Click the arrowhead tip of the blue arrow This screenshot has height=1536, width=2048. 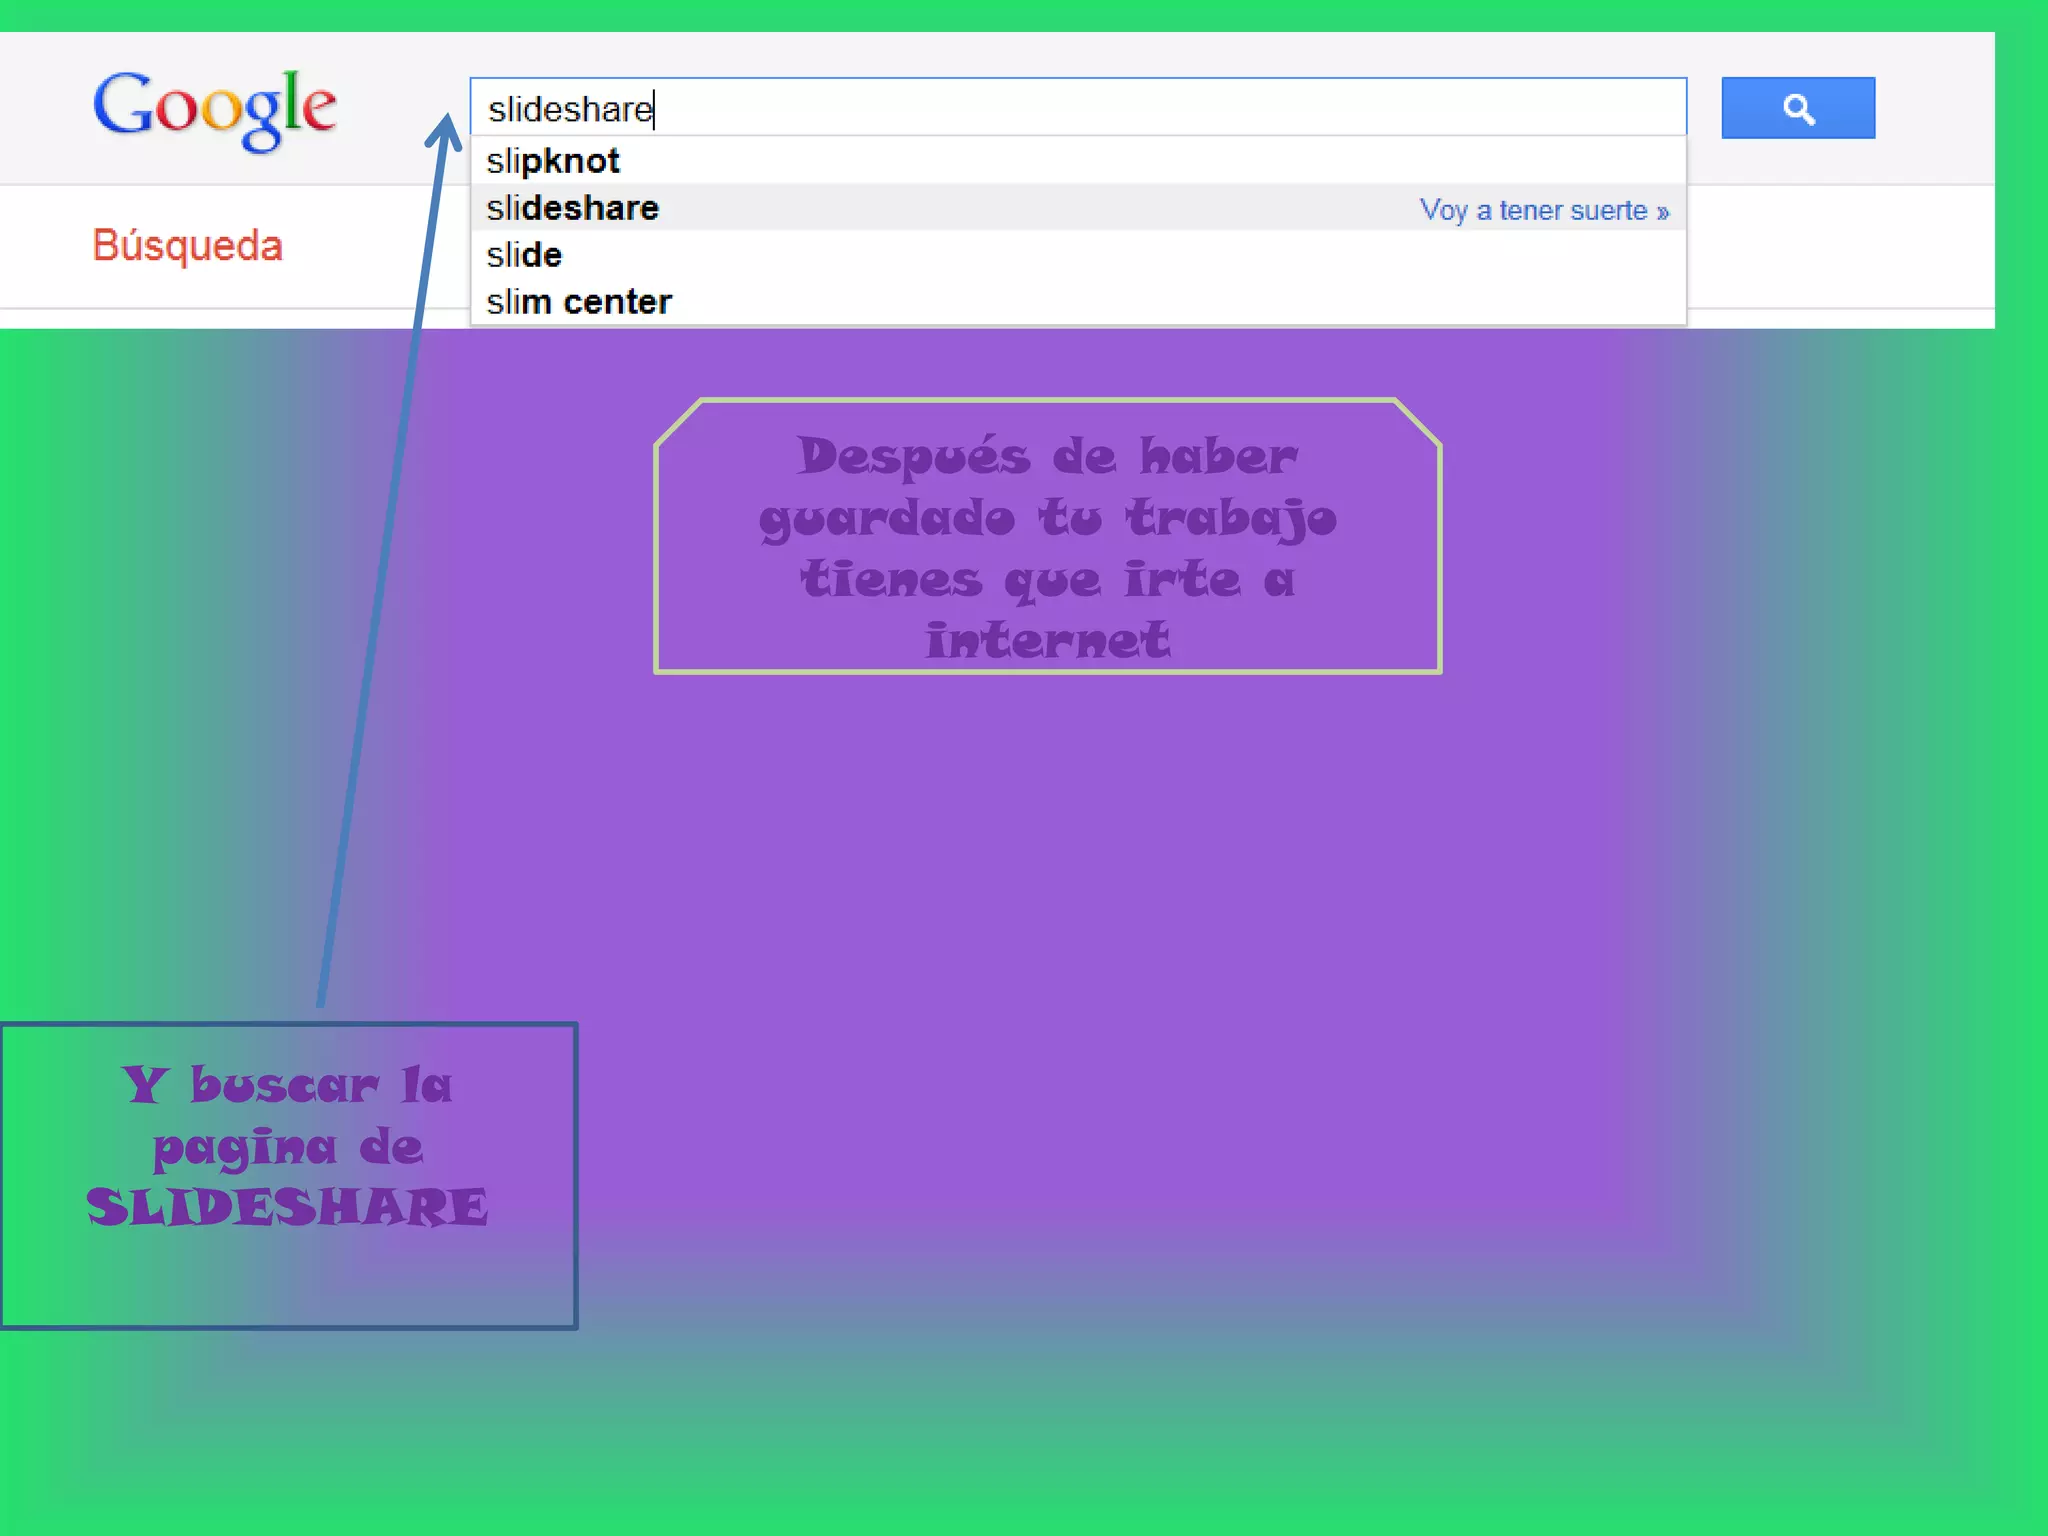coord(445,120)
